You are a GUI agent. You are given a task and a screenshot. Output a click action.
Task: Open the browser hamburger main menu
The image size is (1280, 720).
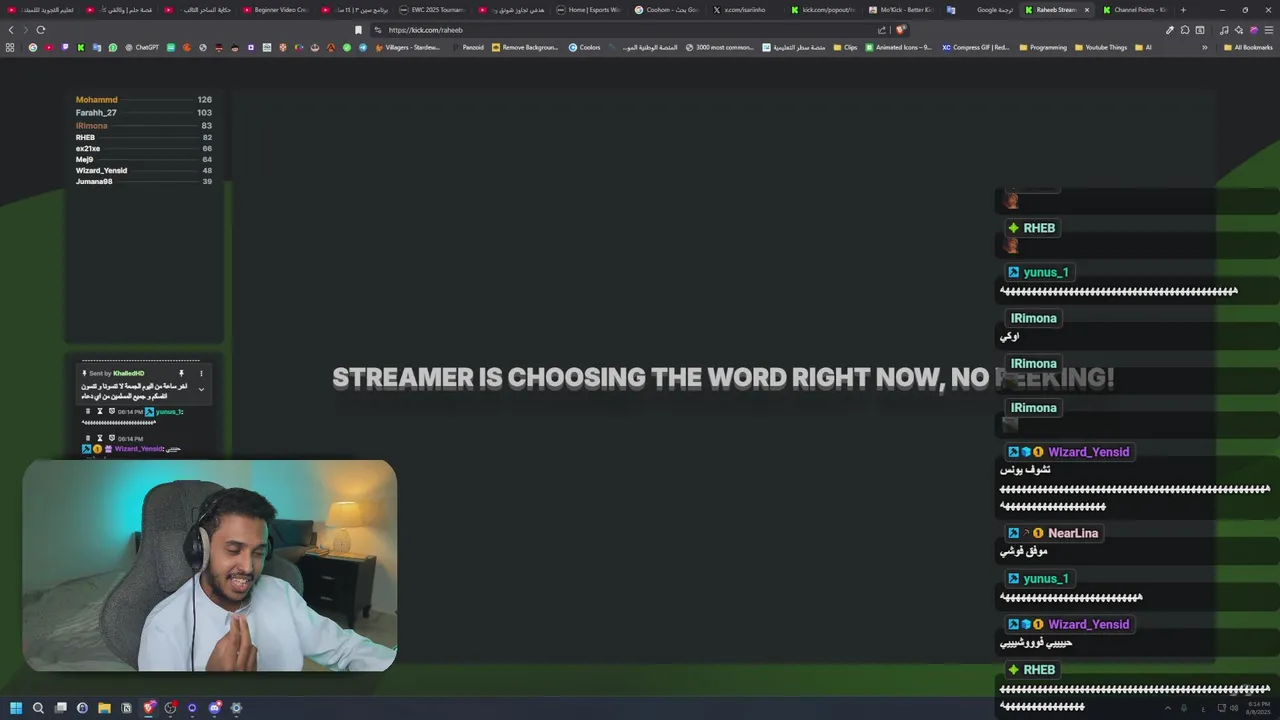coord(1269,30)
